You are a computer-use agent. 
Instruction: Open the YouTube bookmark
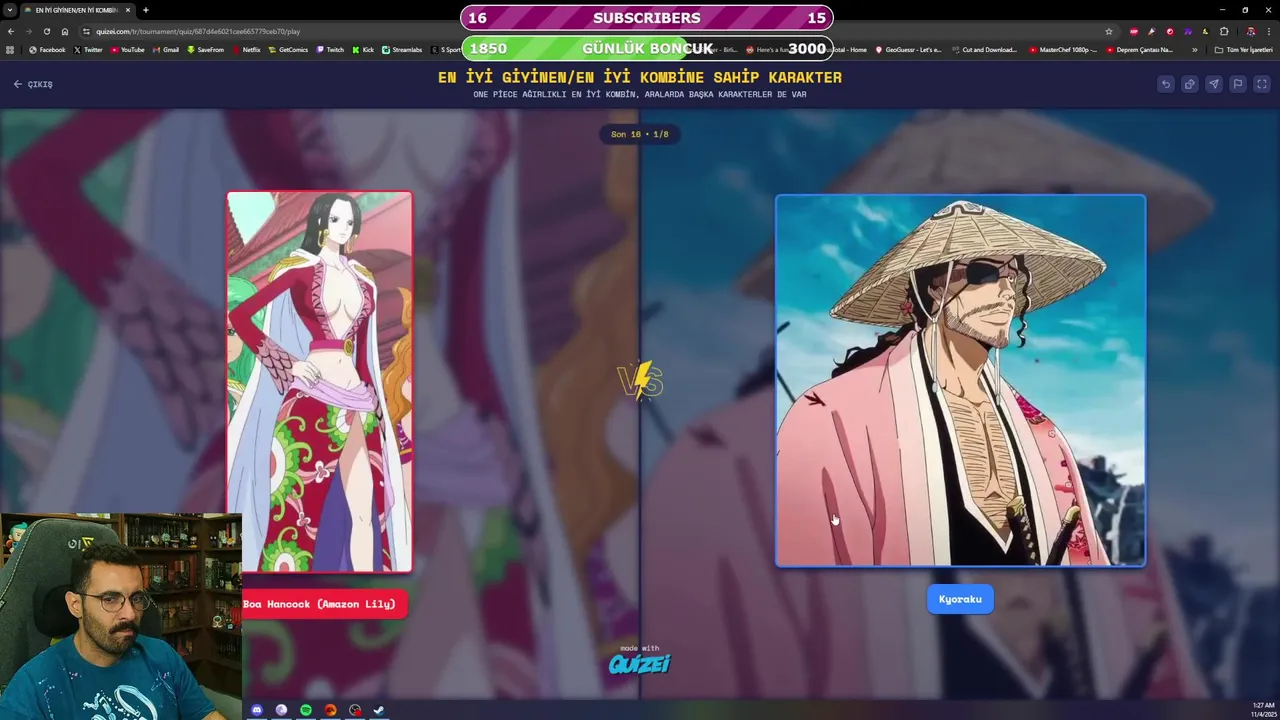127,49
